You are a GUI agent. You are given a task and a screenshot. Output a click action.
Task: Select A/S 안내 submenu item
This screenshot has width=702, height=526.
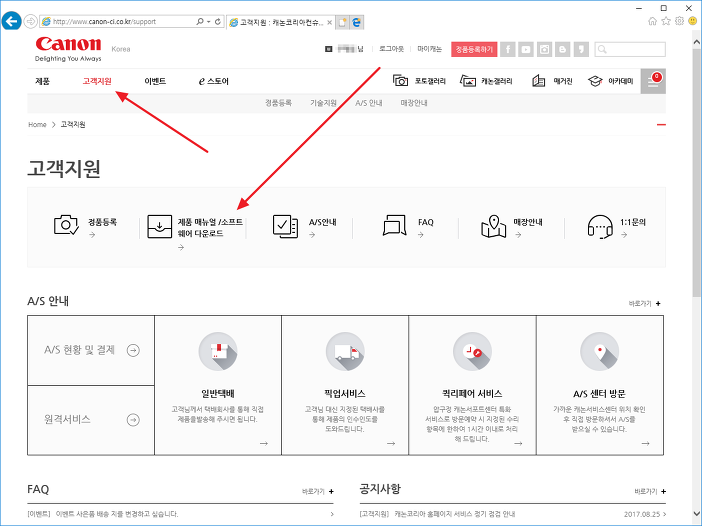[x=369, y=103]
